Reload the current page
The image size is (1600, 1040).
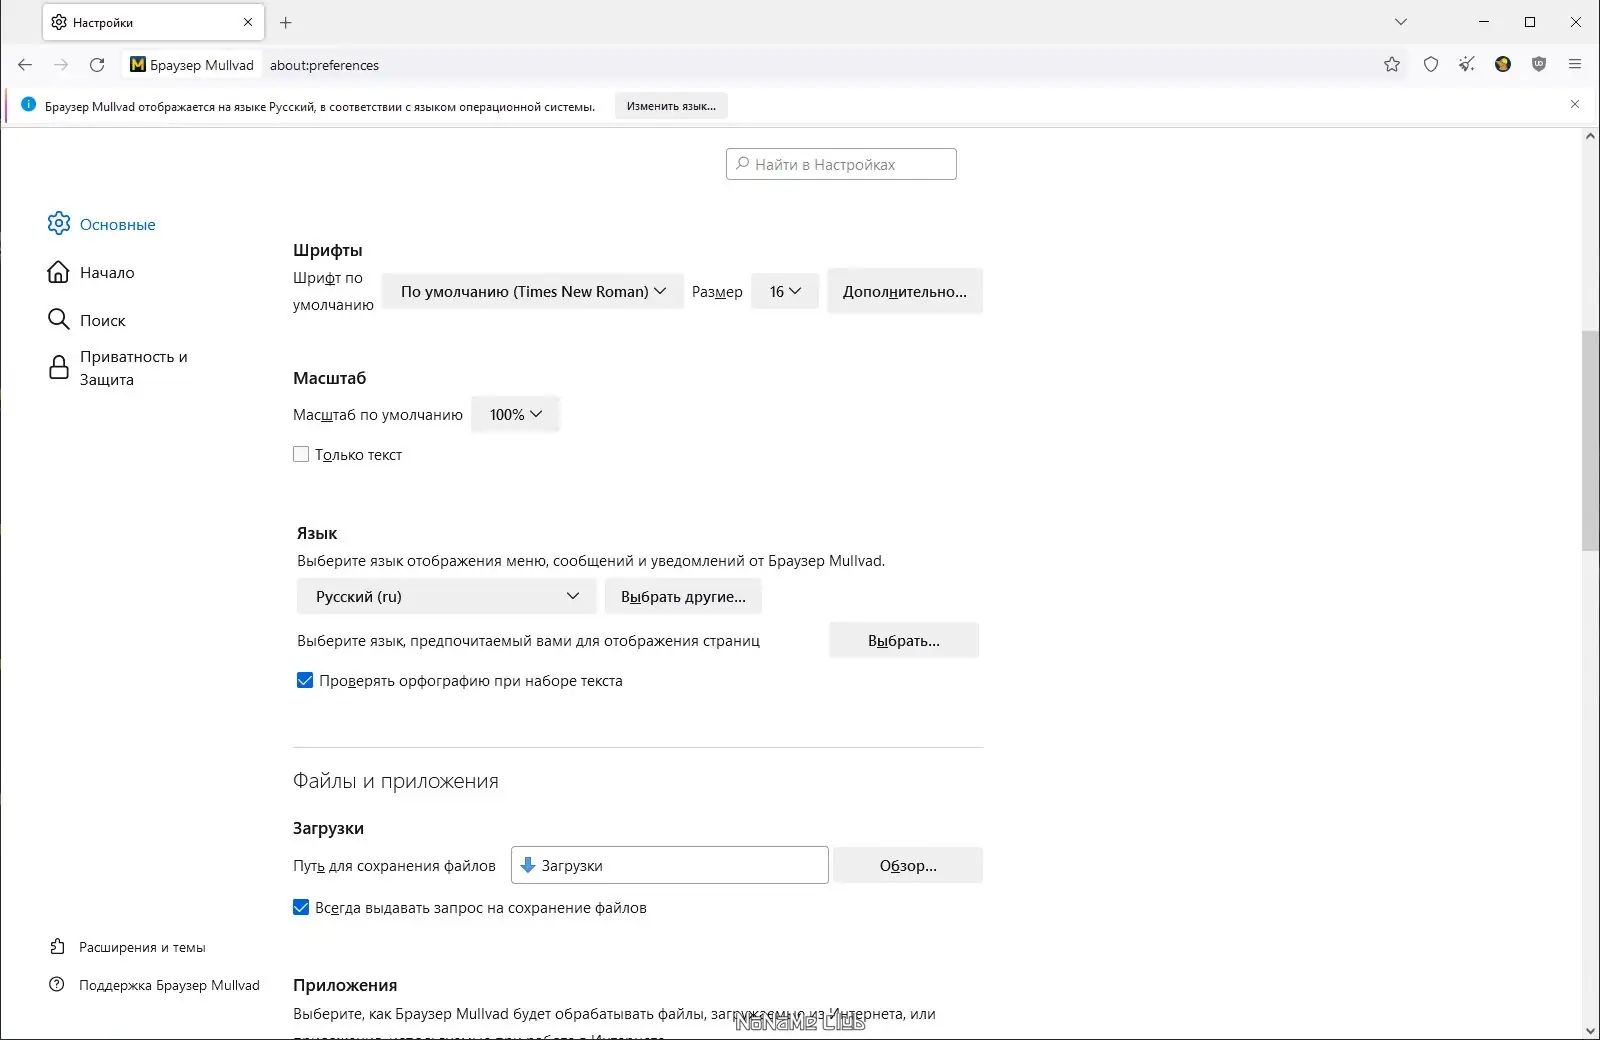coord(97,65)
